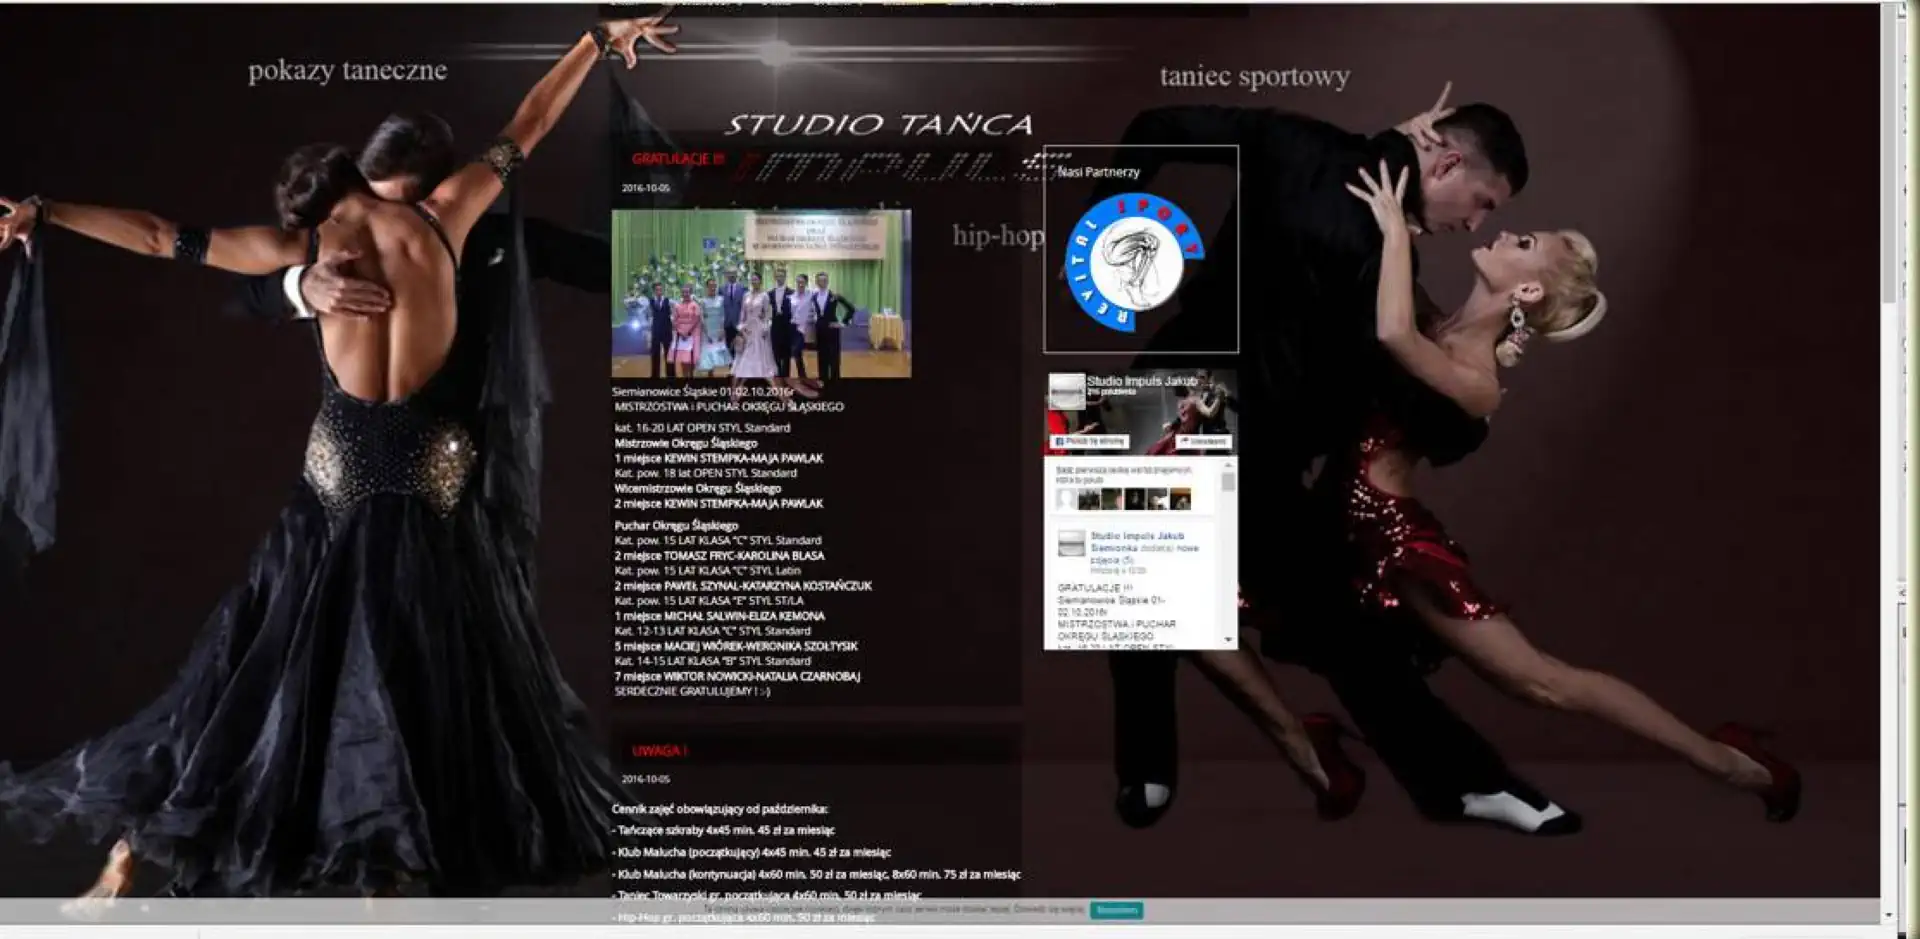Click the Nasi Partnerzy heading
Screen dimensions: 1920x939
click(x=1098, y=172)
